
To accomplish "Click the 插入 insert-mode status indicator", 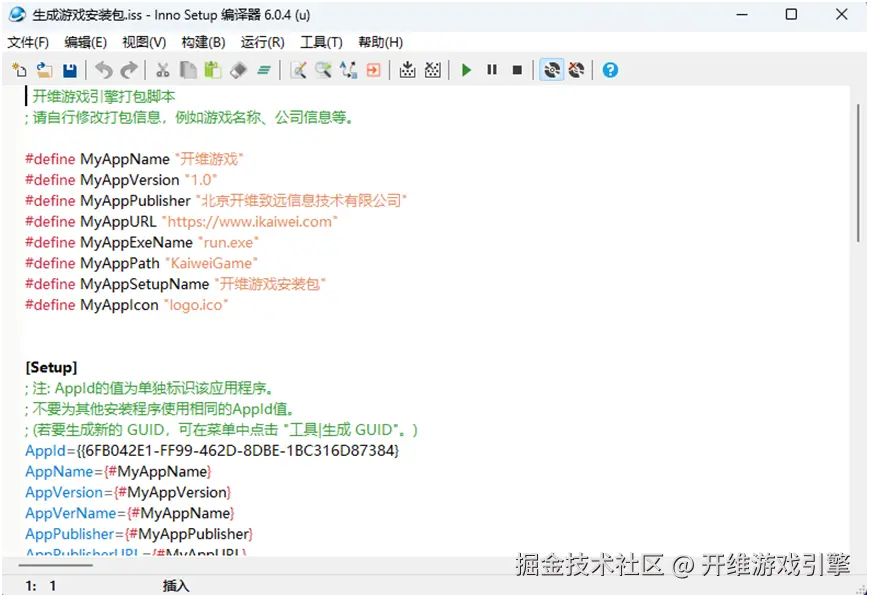I will point(176,586).
